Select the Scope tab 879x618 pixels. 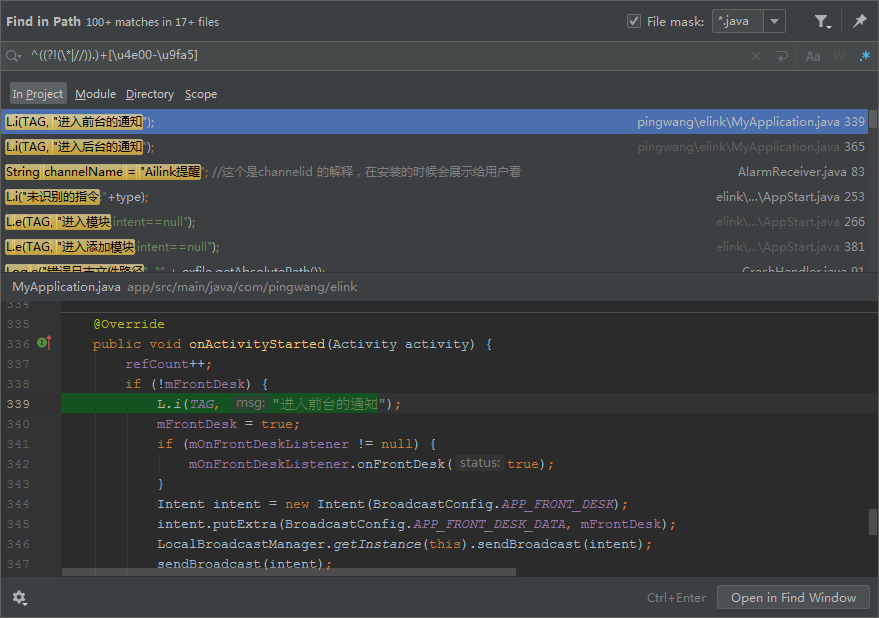click(x=201, y=94)
